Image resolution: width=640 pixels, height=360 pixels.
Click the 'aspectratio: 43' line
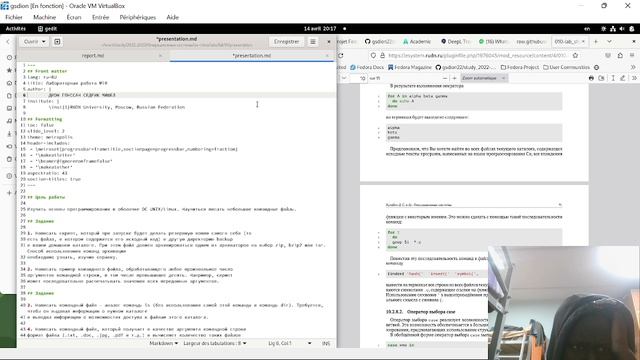tap(47, 173)
